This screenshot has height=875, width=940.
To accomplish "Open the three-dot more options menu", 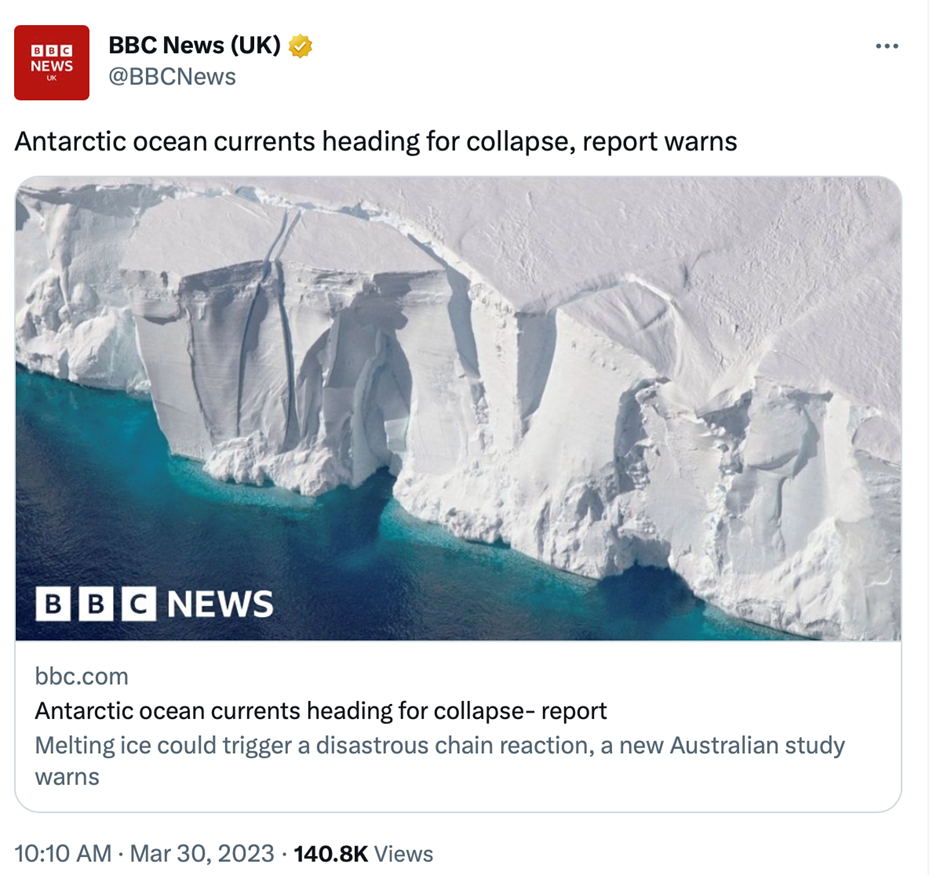I will 886,47.
